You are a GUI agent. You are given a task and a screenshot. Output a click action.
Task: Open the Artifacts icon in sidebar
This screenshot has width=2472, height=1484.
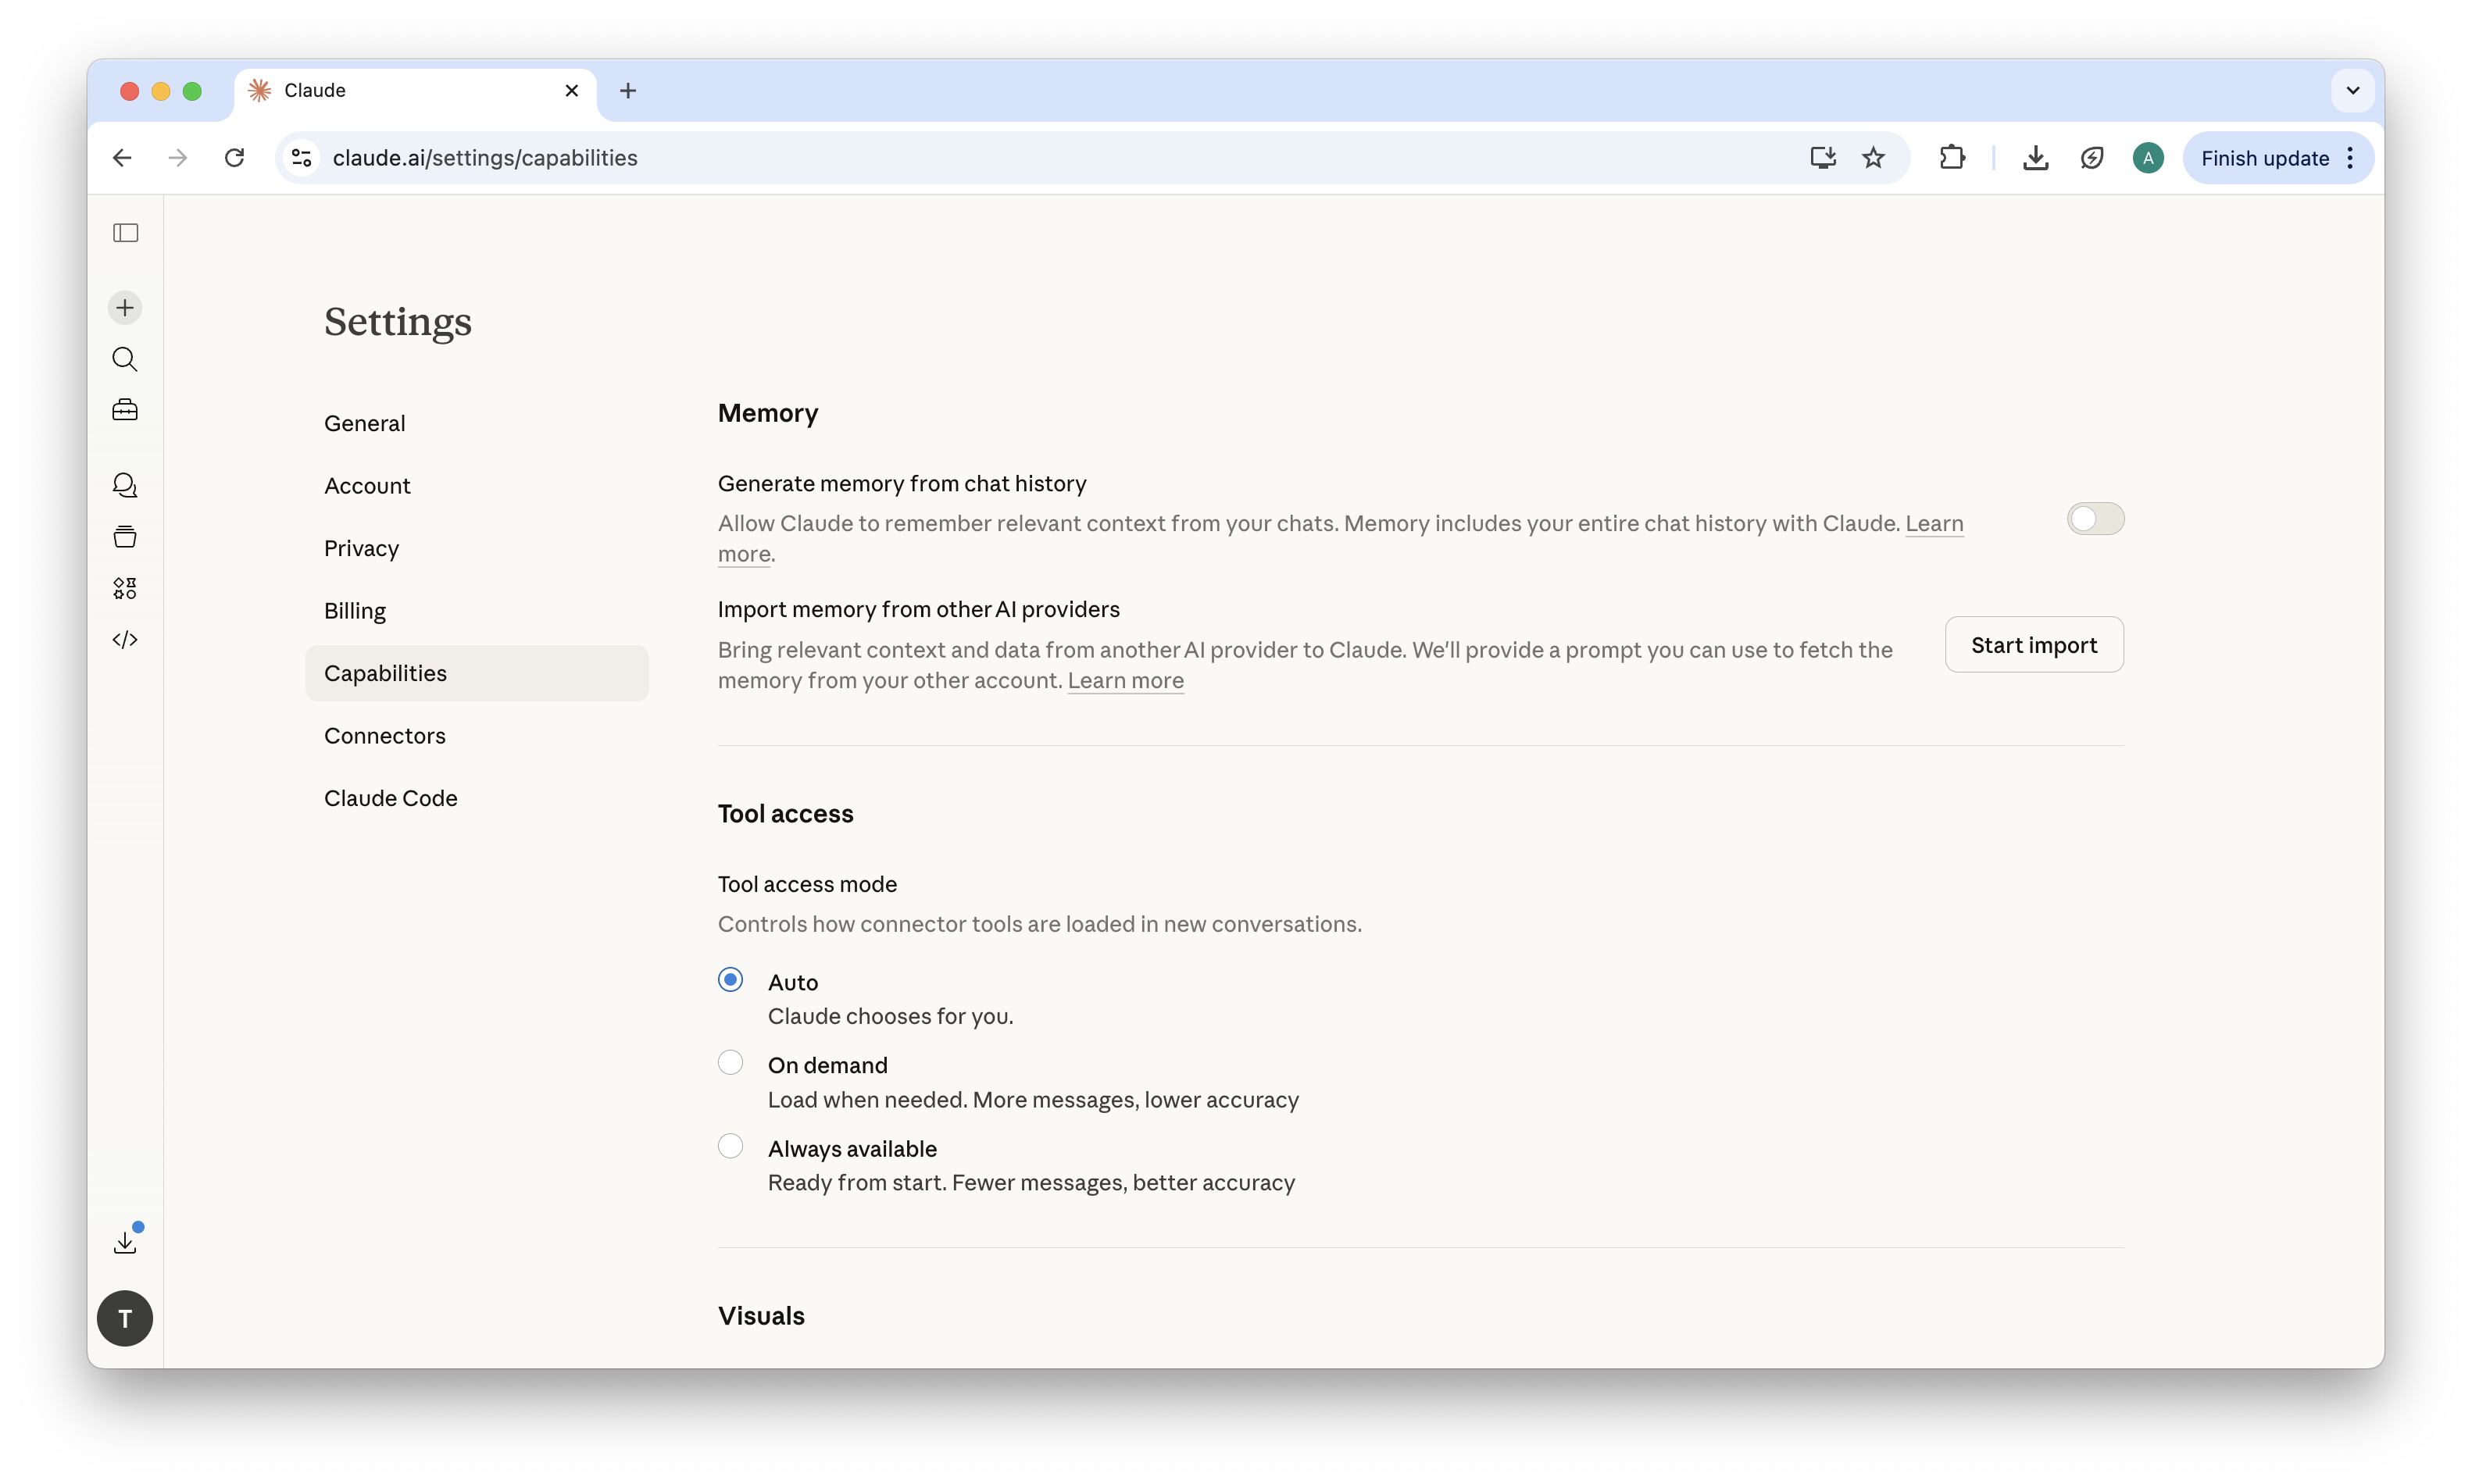[x=125, y=588]
